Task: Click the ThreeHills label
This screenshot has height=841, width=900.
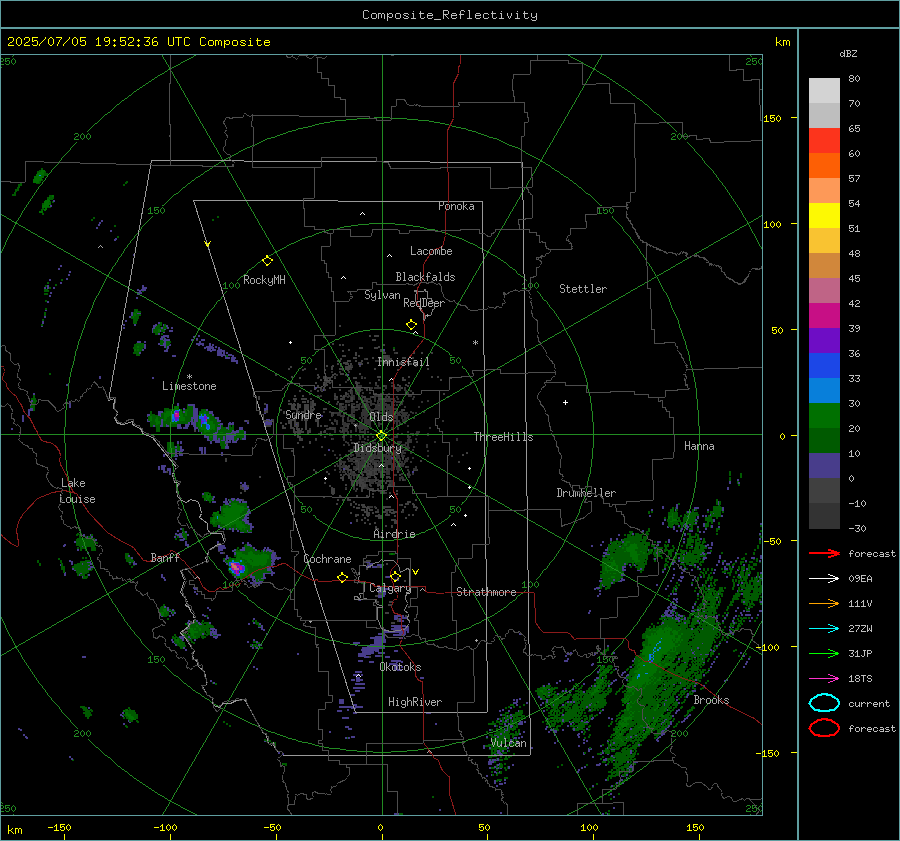Action: click(x=503, y=437)
